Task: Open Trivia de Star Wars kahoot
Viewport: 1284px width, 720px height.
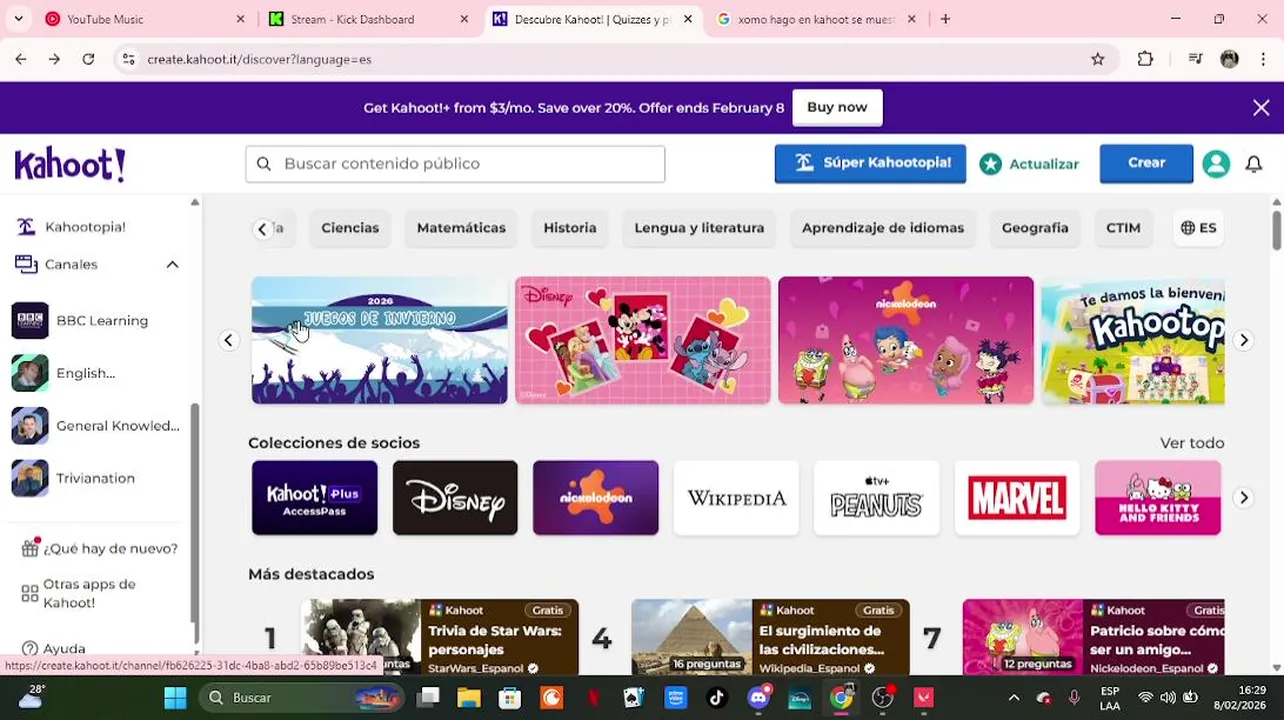Action: coord(440,637)
